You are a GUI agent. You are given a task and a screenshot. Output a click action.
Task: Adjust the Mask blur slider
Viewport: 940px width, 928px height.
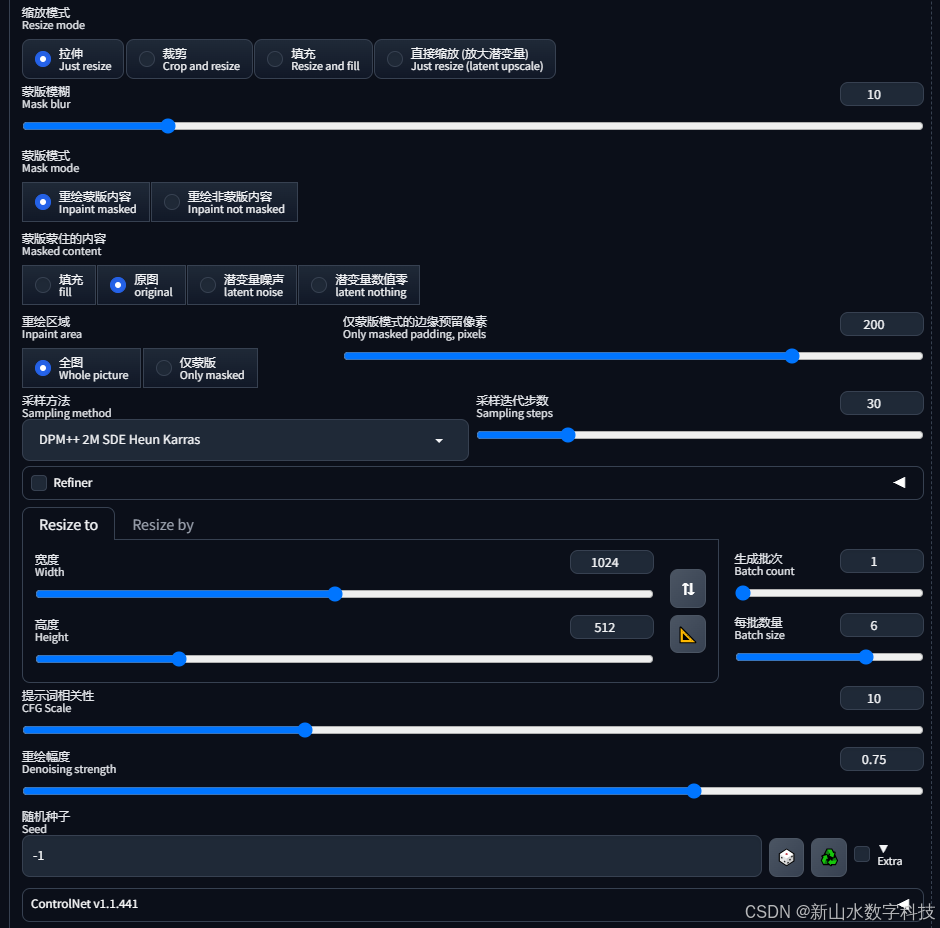click(x=472, y=126)
